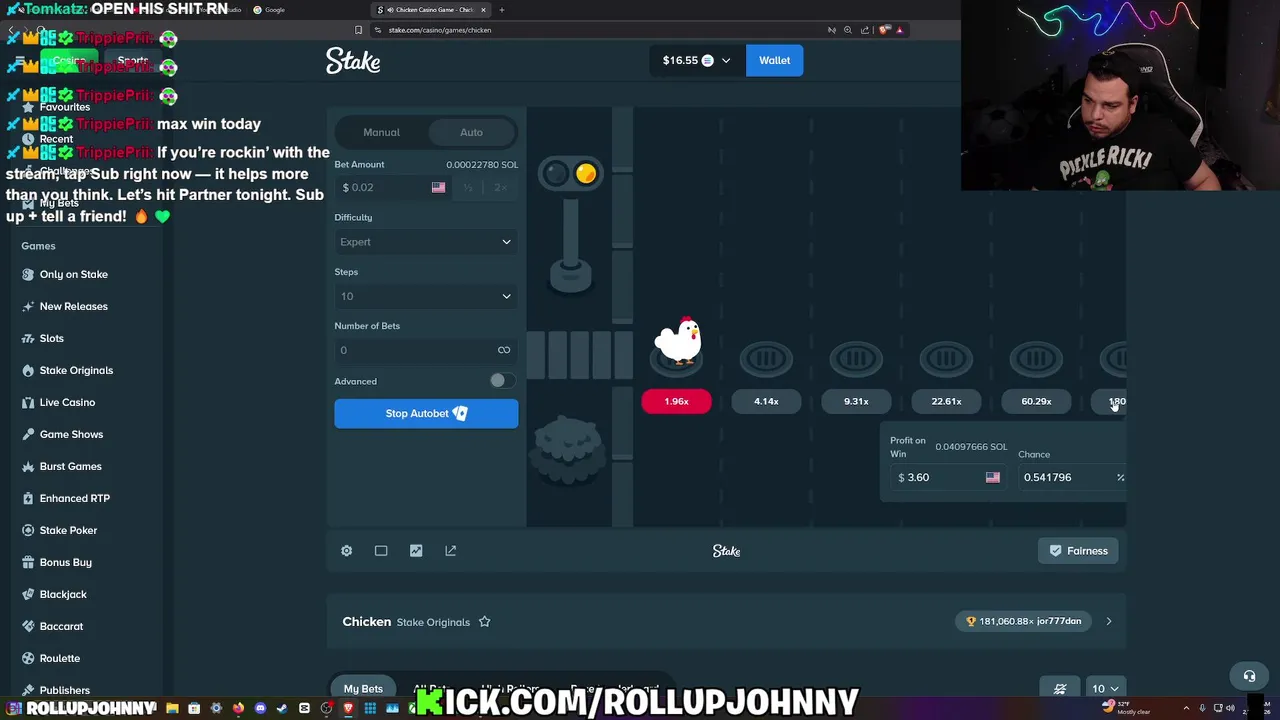Click the 181,060.88x top win record

(1023, 621)
